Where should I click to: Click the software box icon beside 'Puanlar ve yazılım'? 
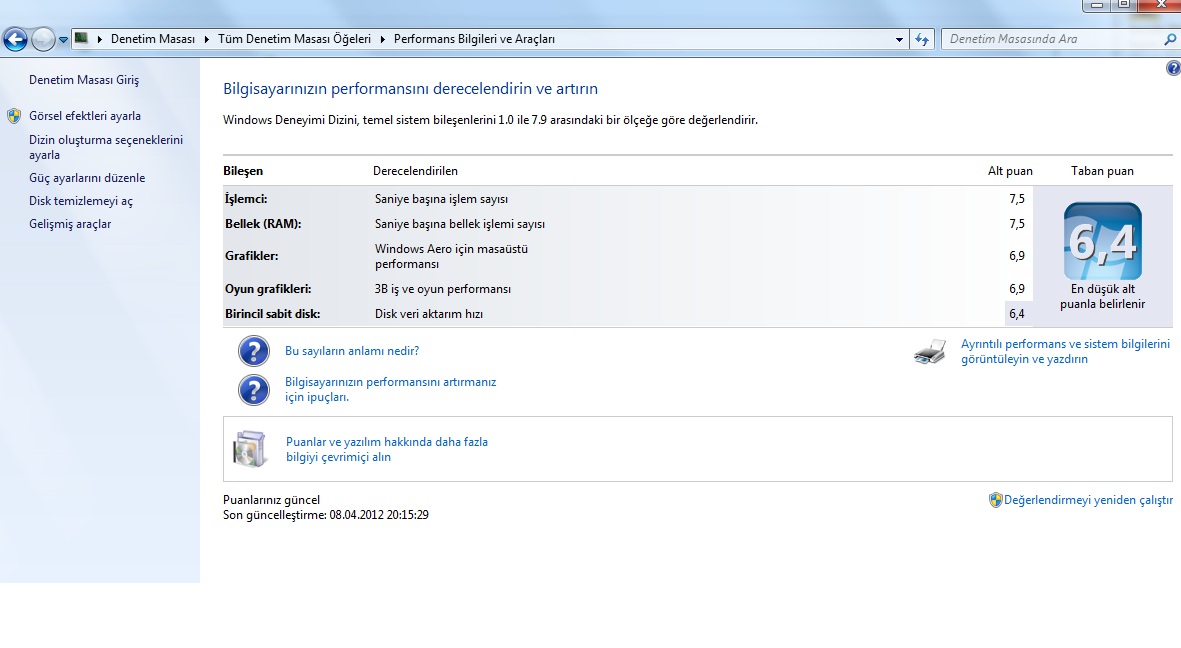pos(250,449)
